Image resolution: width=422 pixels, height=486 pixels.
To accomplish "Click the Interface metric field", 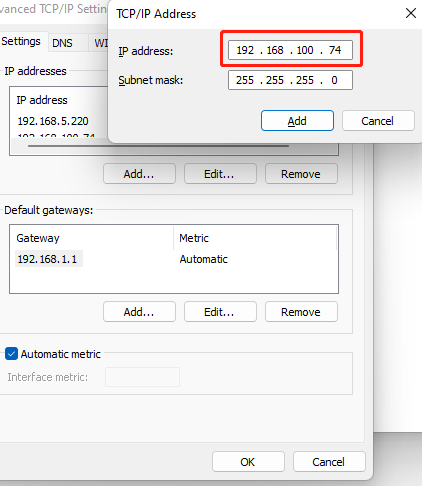I will coord(142,377).
